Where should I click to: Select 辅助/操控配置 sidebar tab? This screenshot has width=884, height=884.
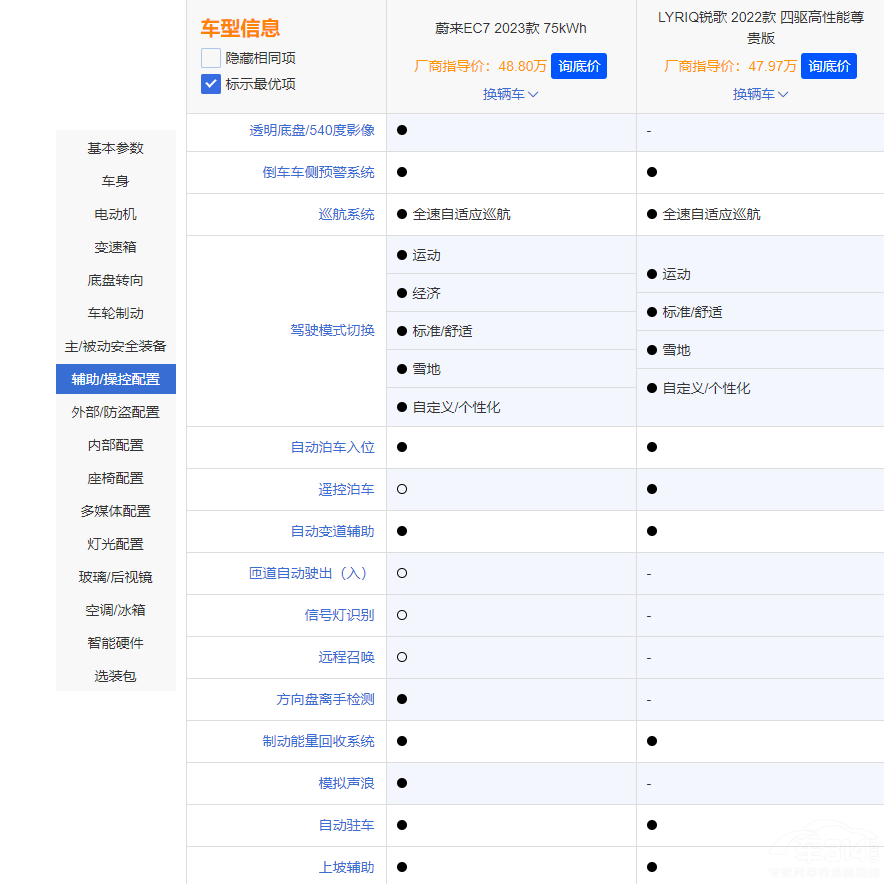(116, 379)
